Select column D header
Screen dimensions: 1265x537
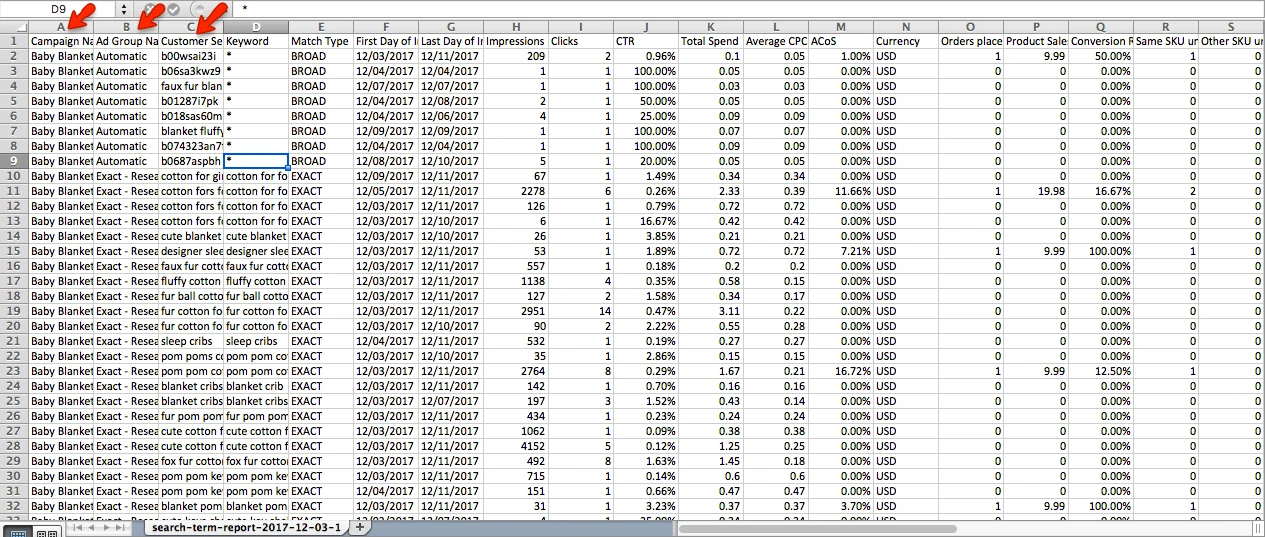coord(256,26)
